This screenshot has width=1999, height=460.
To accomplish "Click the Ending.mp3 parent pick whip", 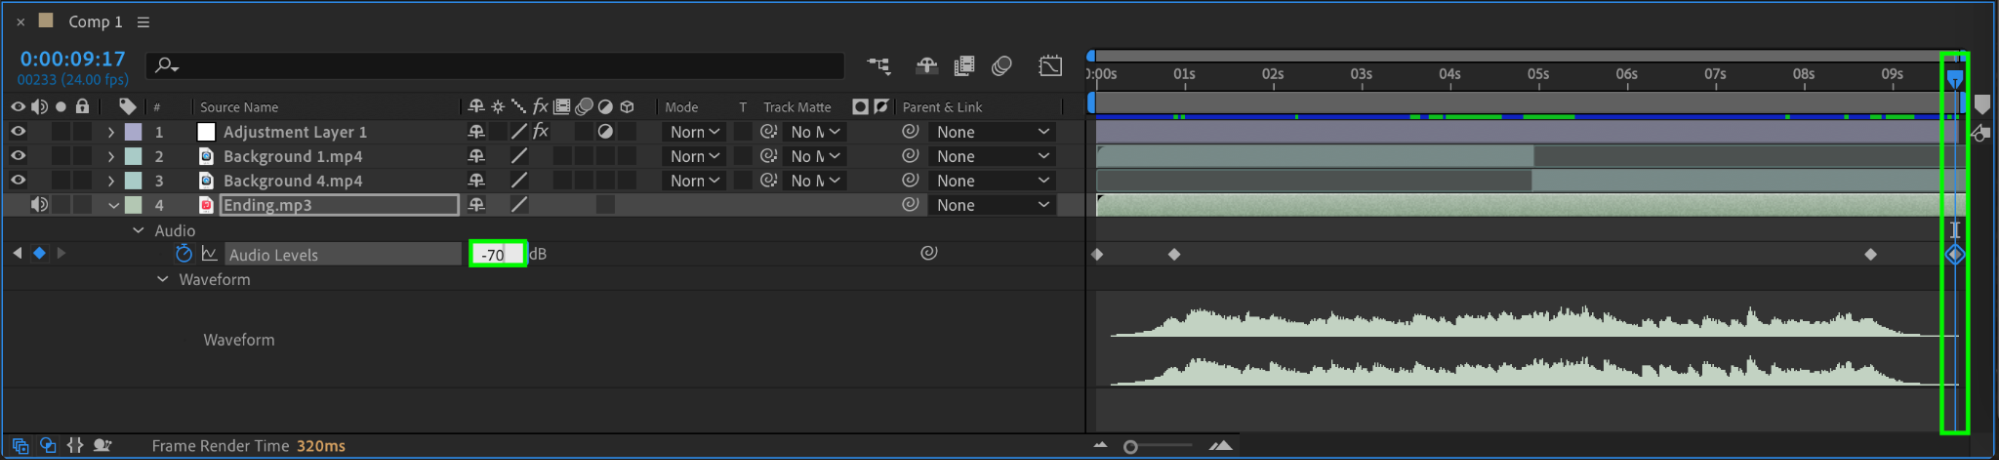I will pyautogui.click(x=910, y=205).
